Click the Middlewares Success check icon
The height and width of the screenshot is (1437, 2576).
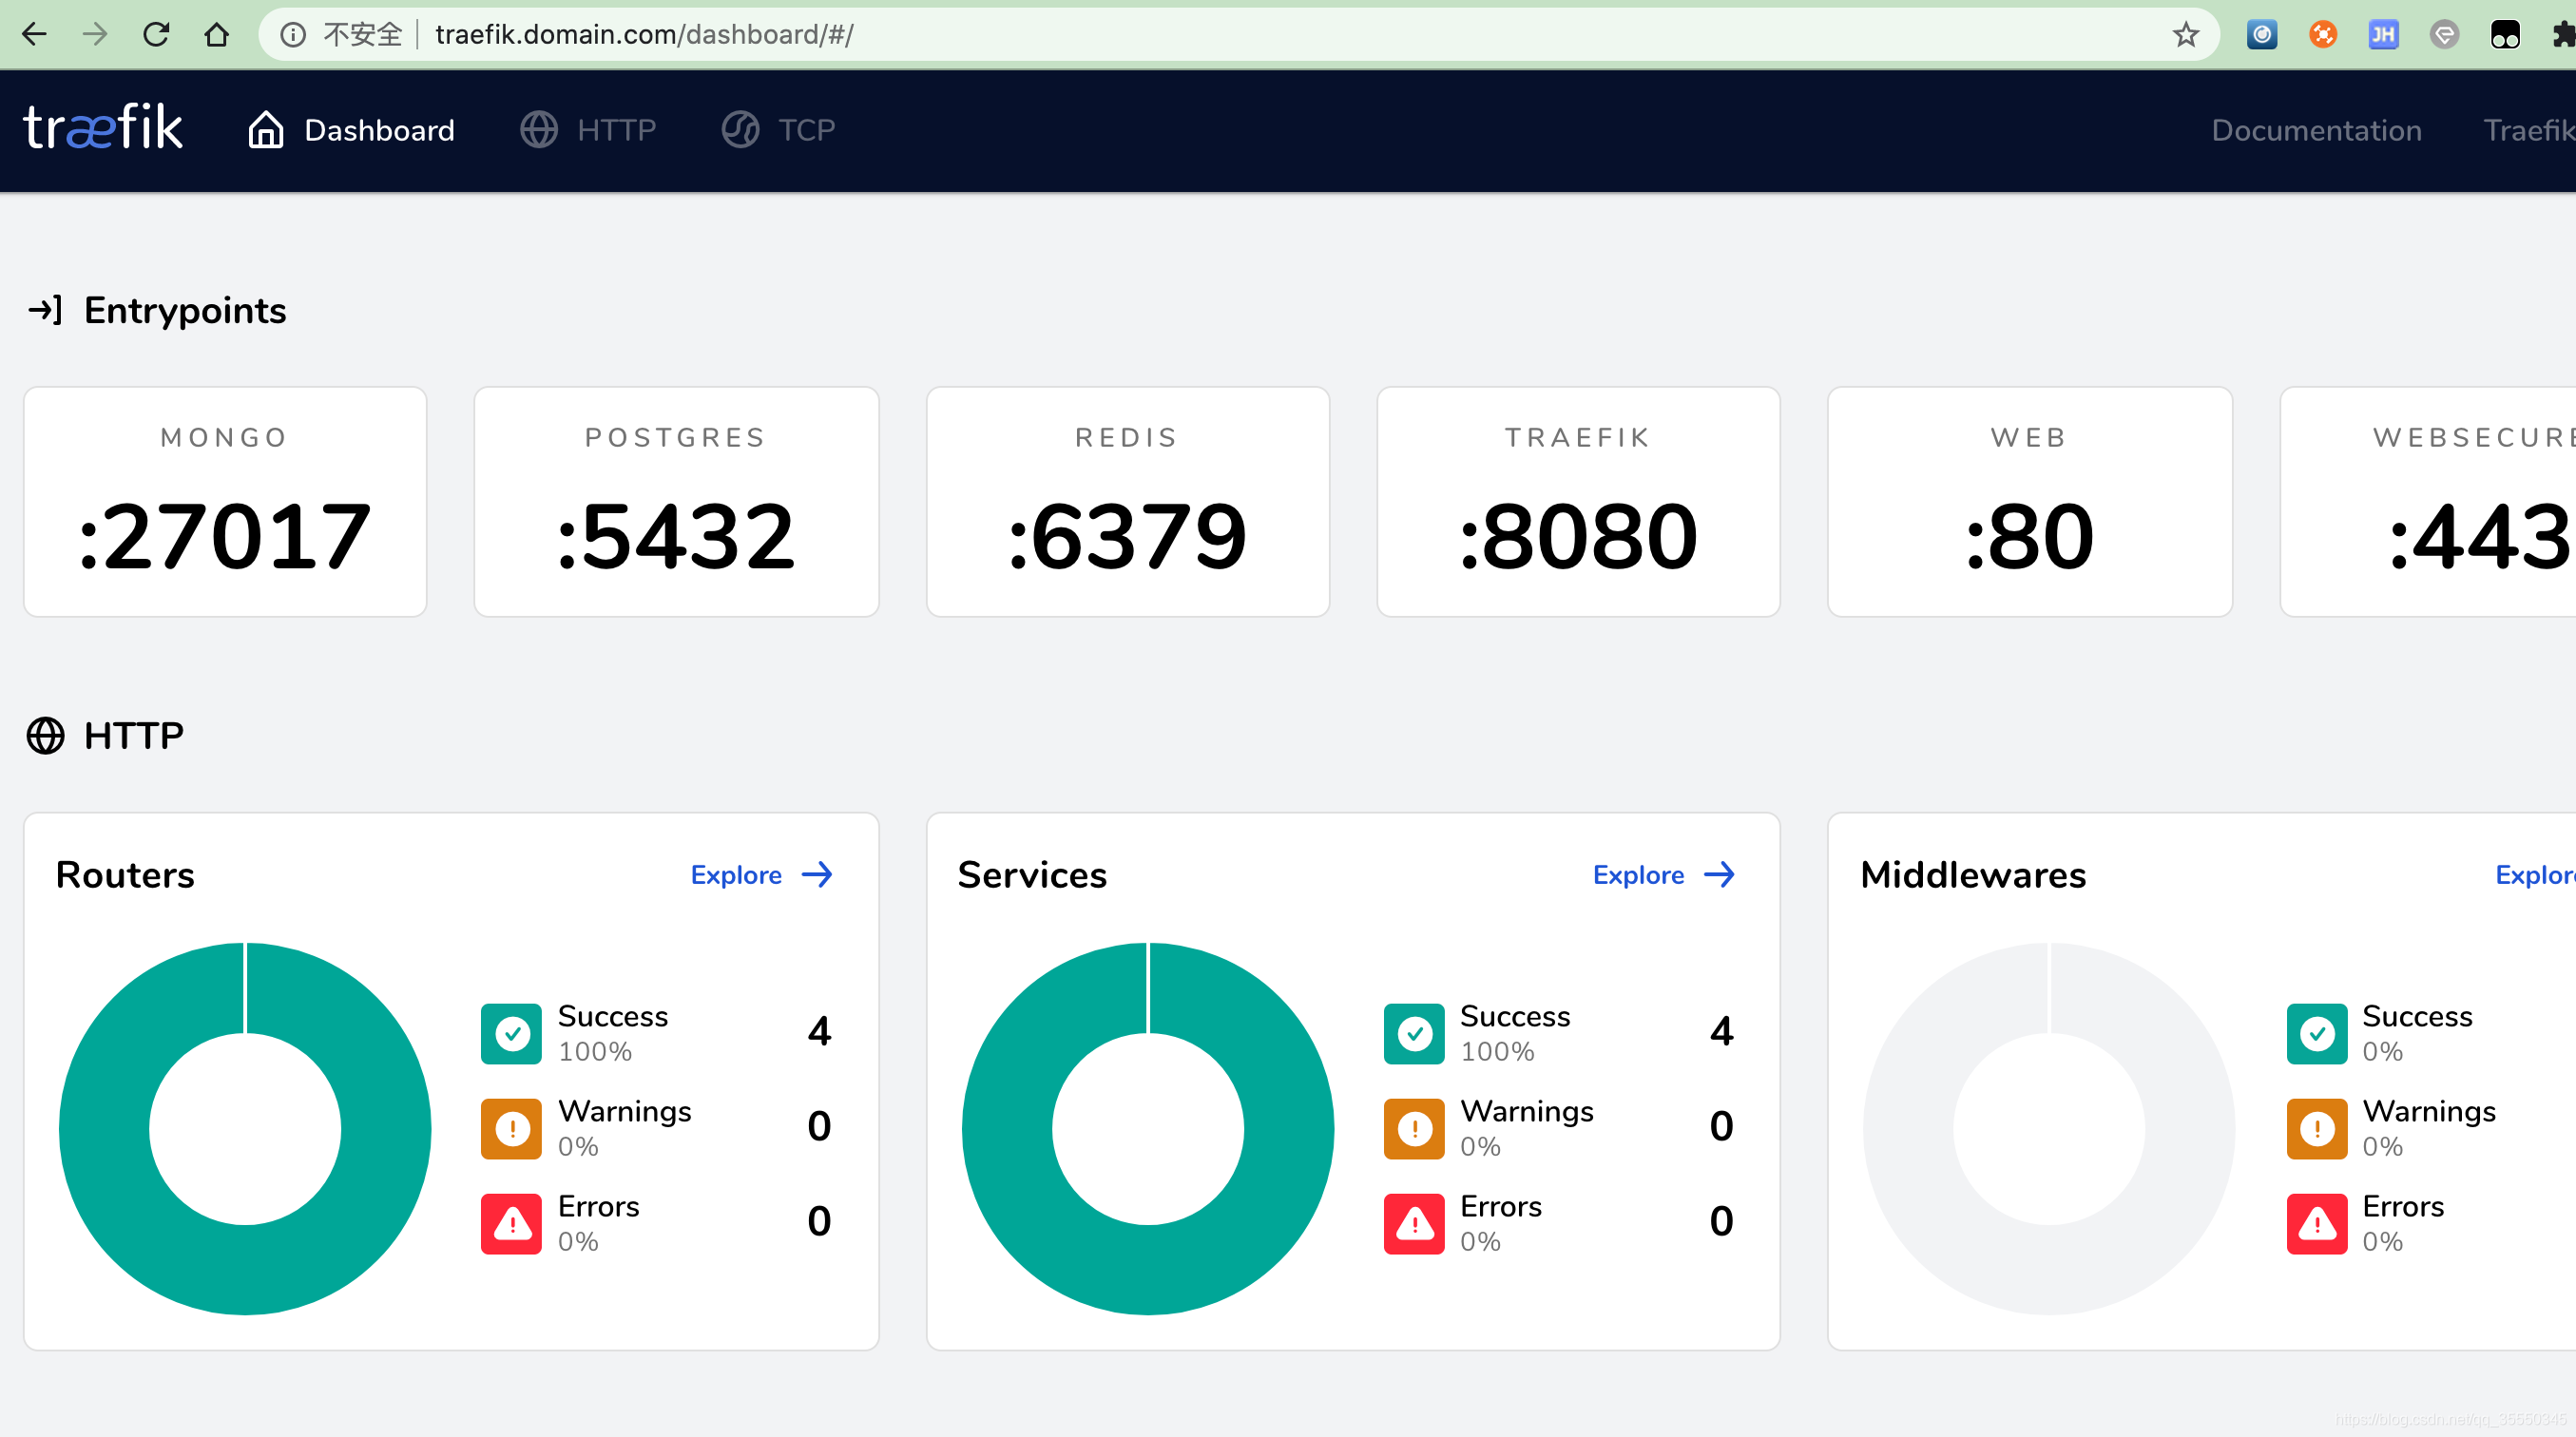pos(2317,1034)
